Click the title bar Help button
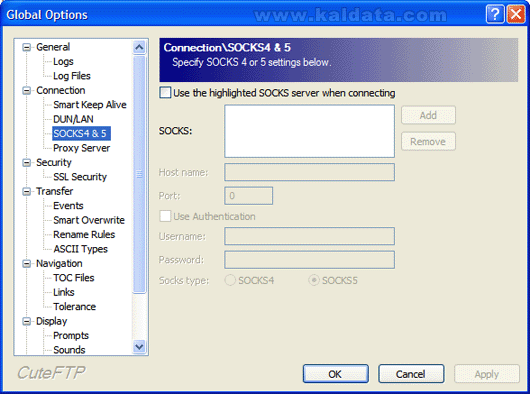 tap(495, 15)
